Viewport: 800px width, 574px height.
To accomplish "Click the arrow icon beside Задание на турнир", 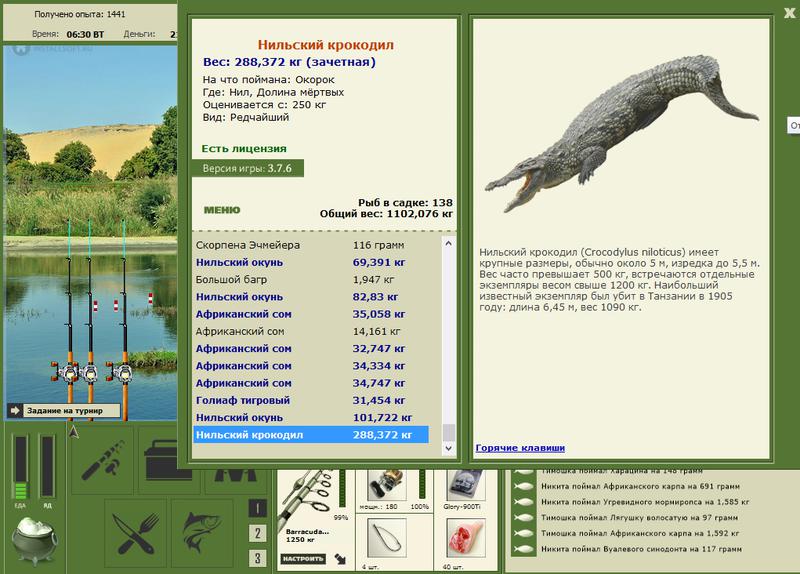I will 15,410.
